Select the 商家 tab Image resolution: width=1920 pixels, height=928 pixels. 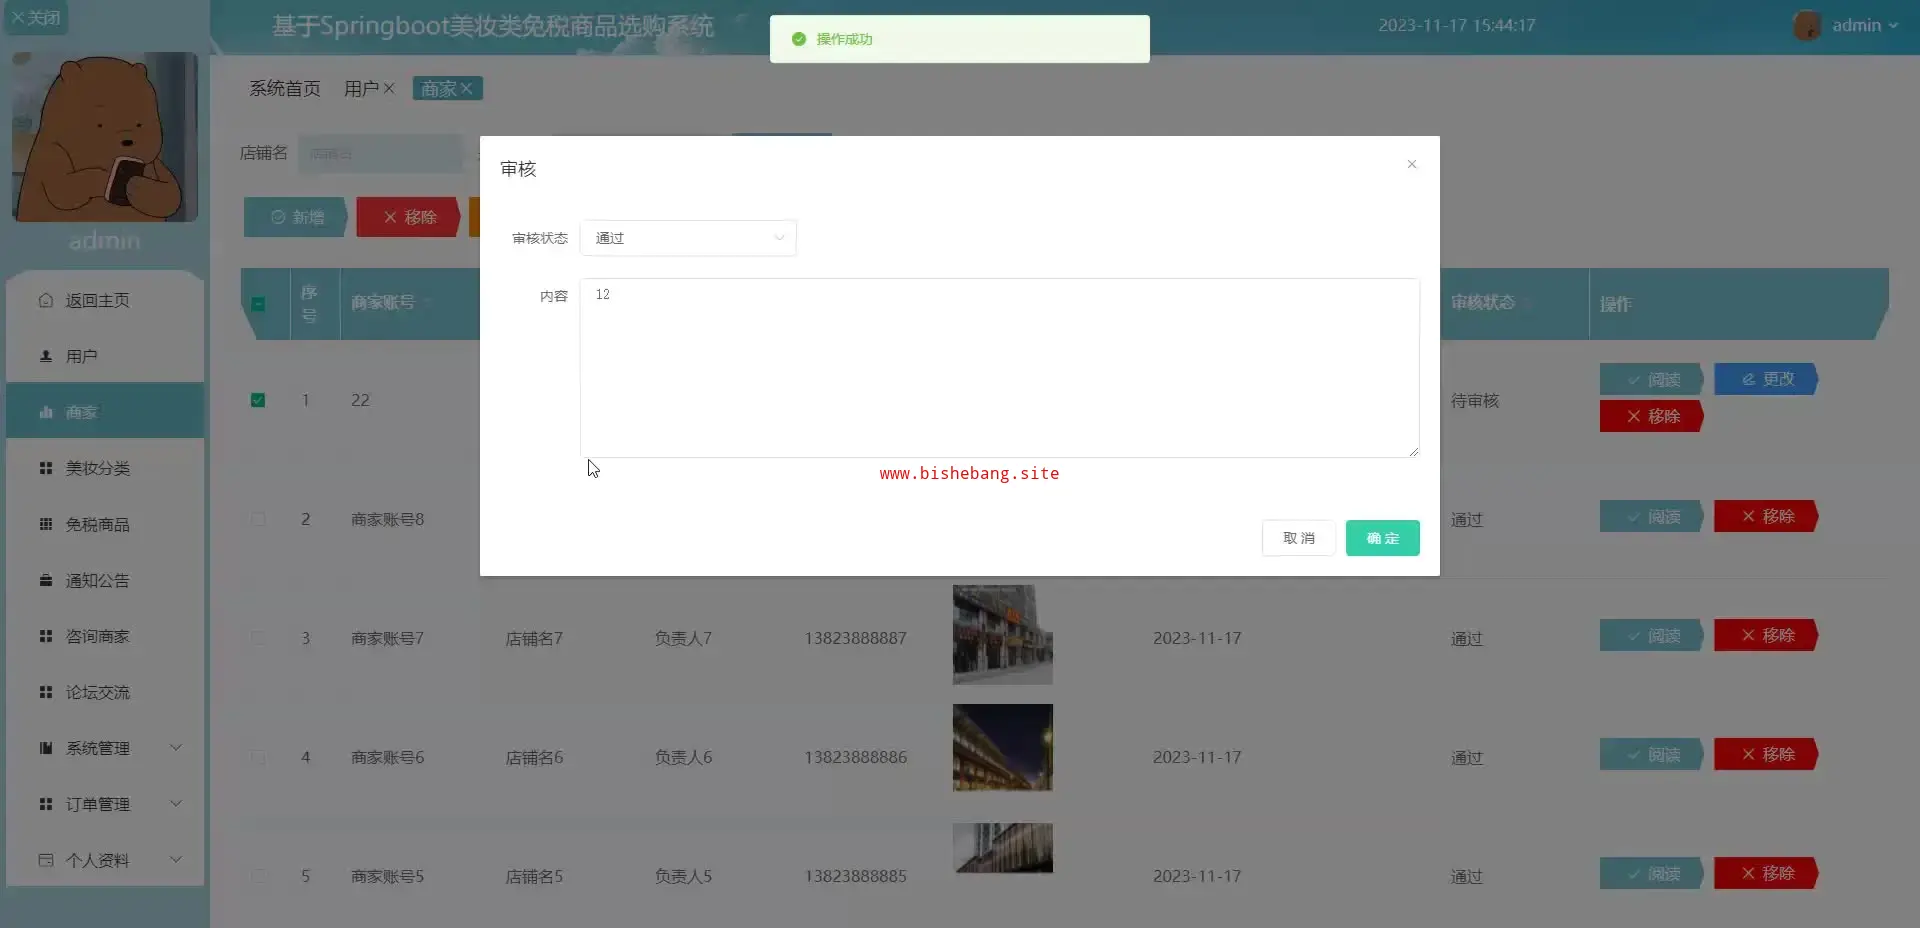tap(439, 89)
